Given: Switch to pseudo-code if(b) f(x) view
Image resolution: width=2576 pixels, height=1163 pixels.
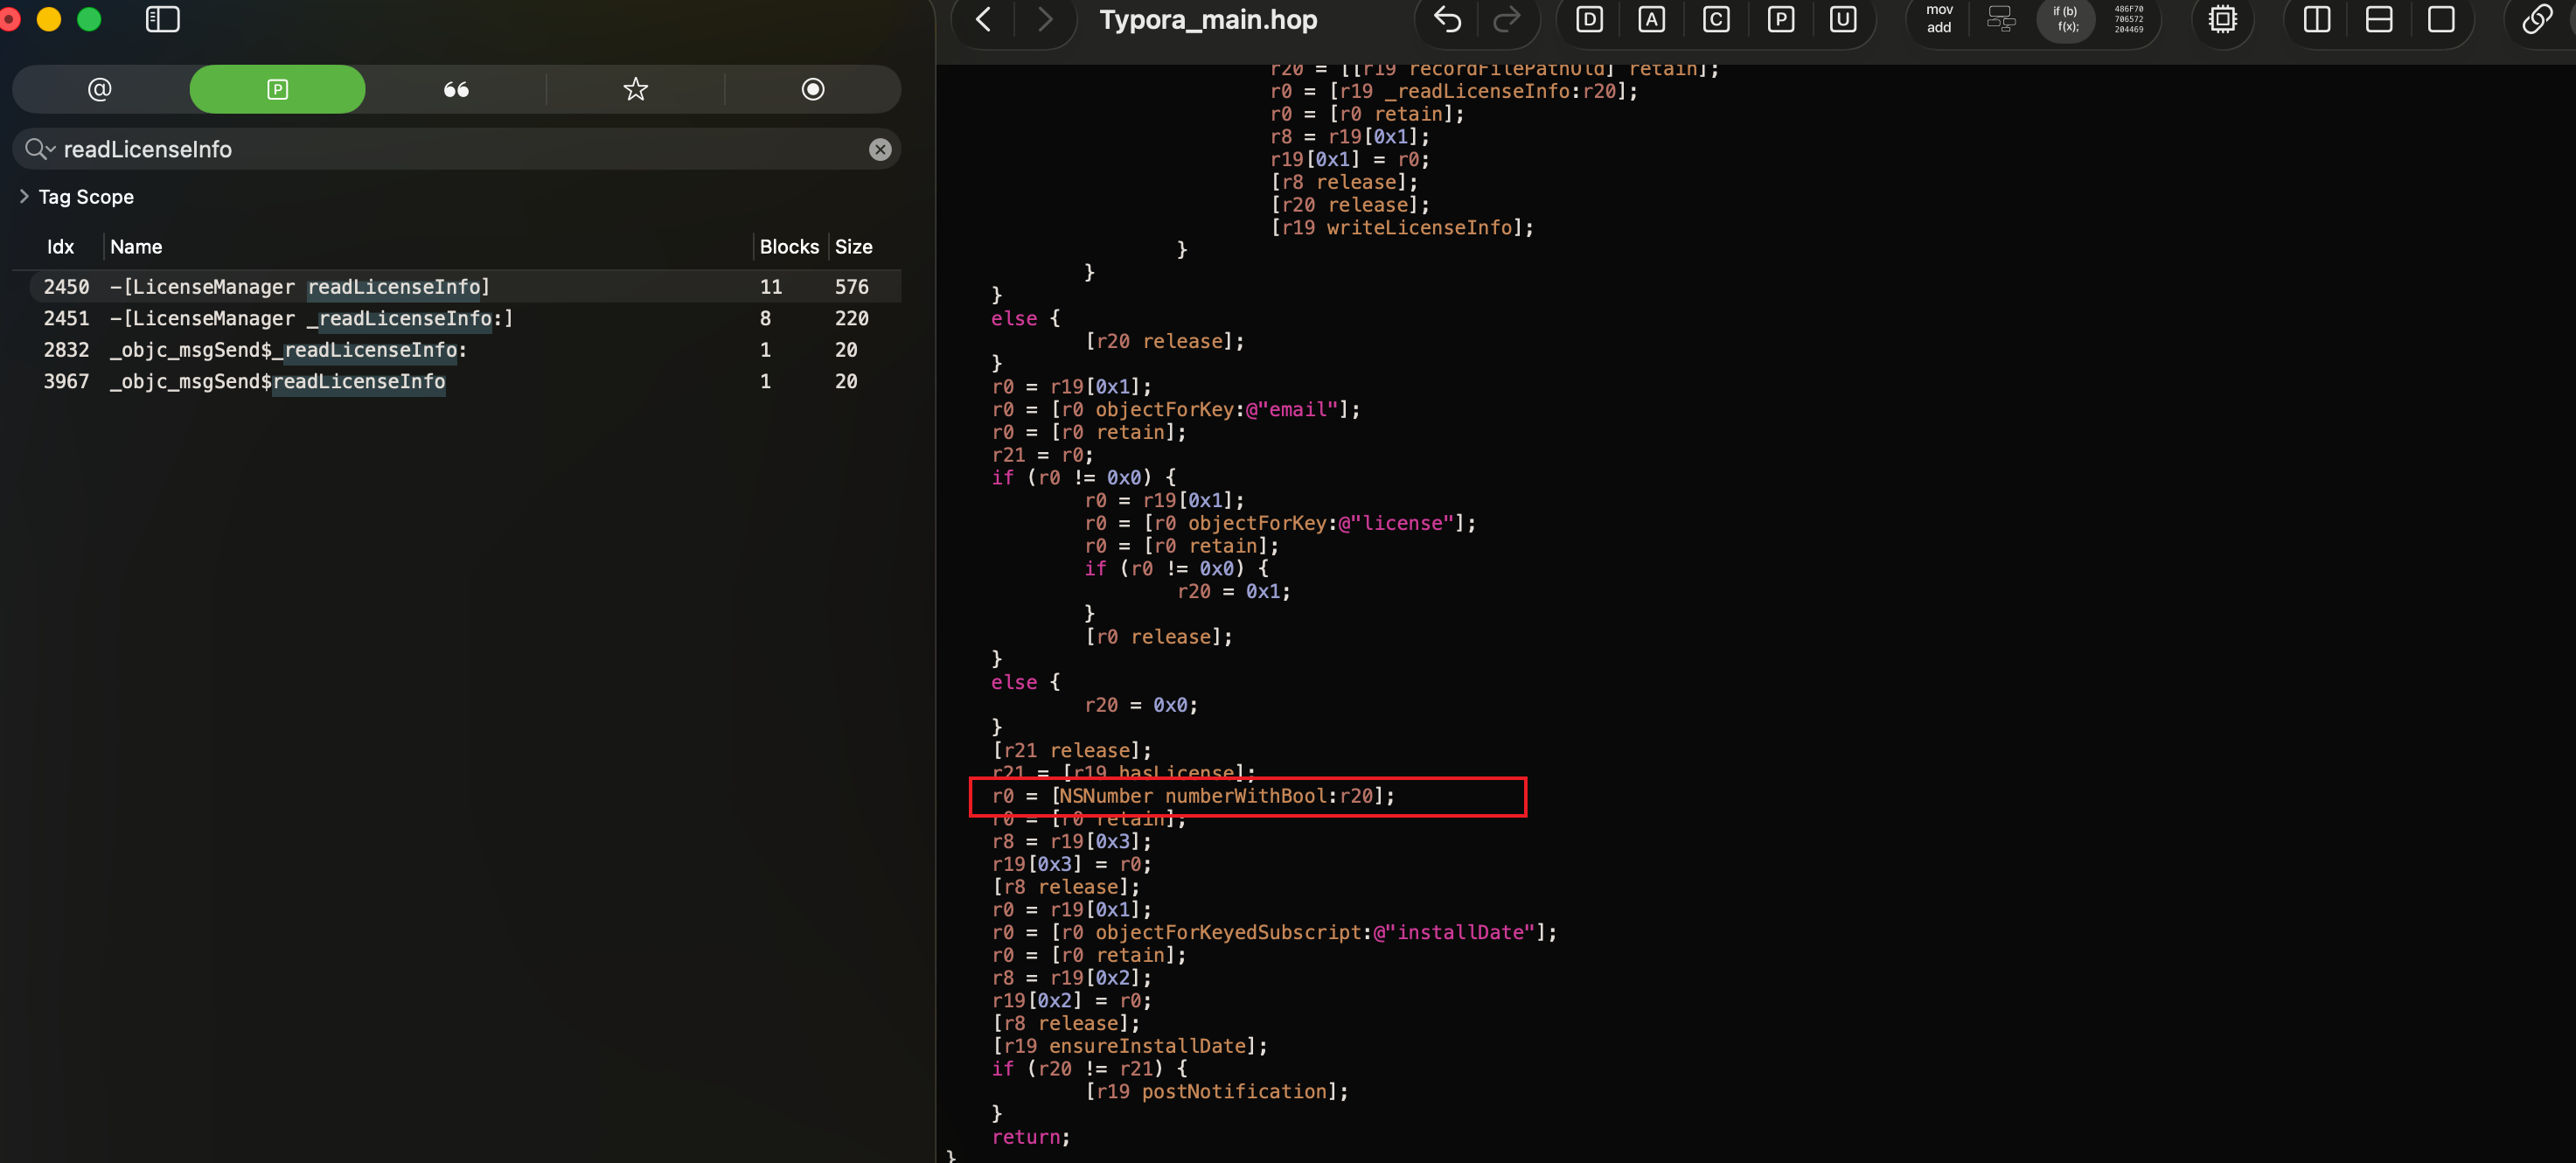Looking at the screenshot, I should click(2065, 19).
